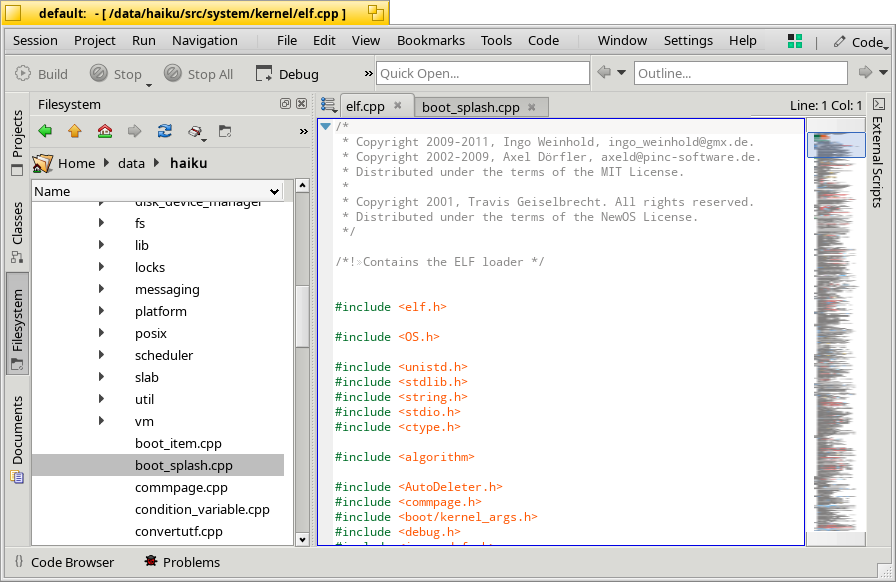Click the data breadcrumb
The width and height of the screenshot is (896, 582).
tap(131, 163)
